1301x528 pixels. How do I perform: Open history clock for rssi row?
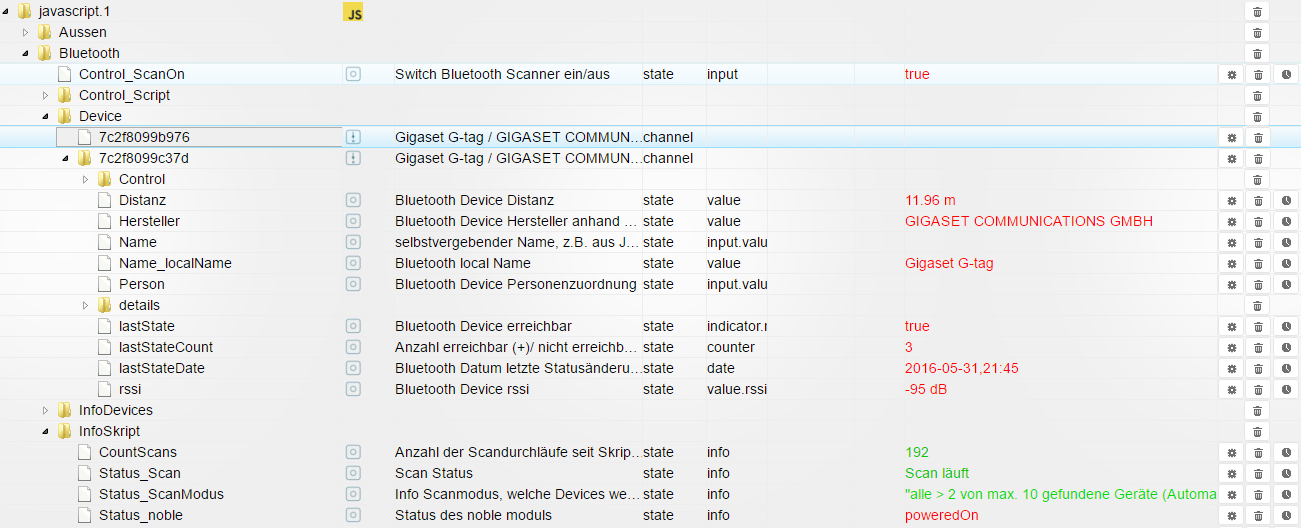pyautogui.click(x=1286, y=389)
